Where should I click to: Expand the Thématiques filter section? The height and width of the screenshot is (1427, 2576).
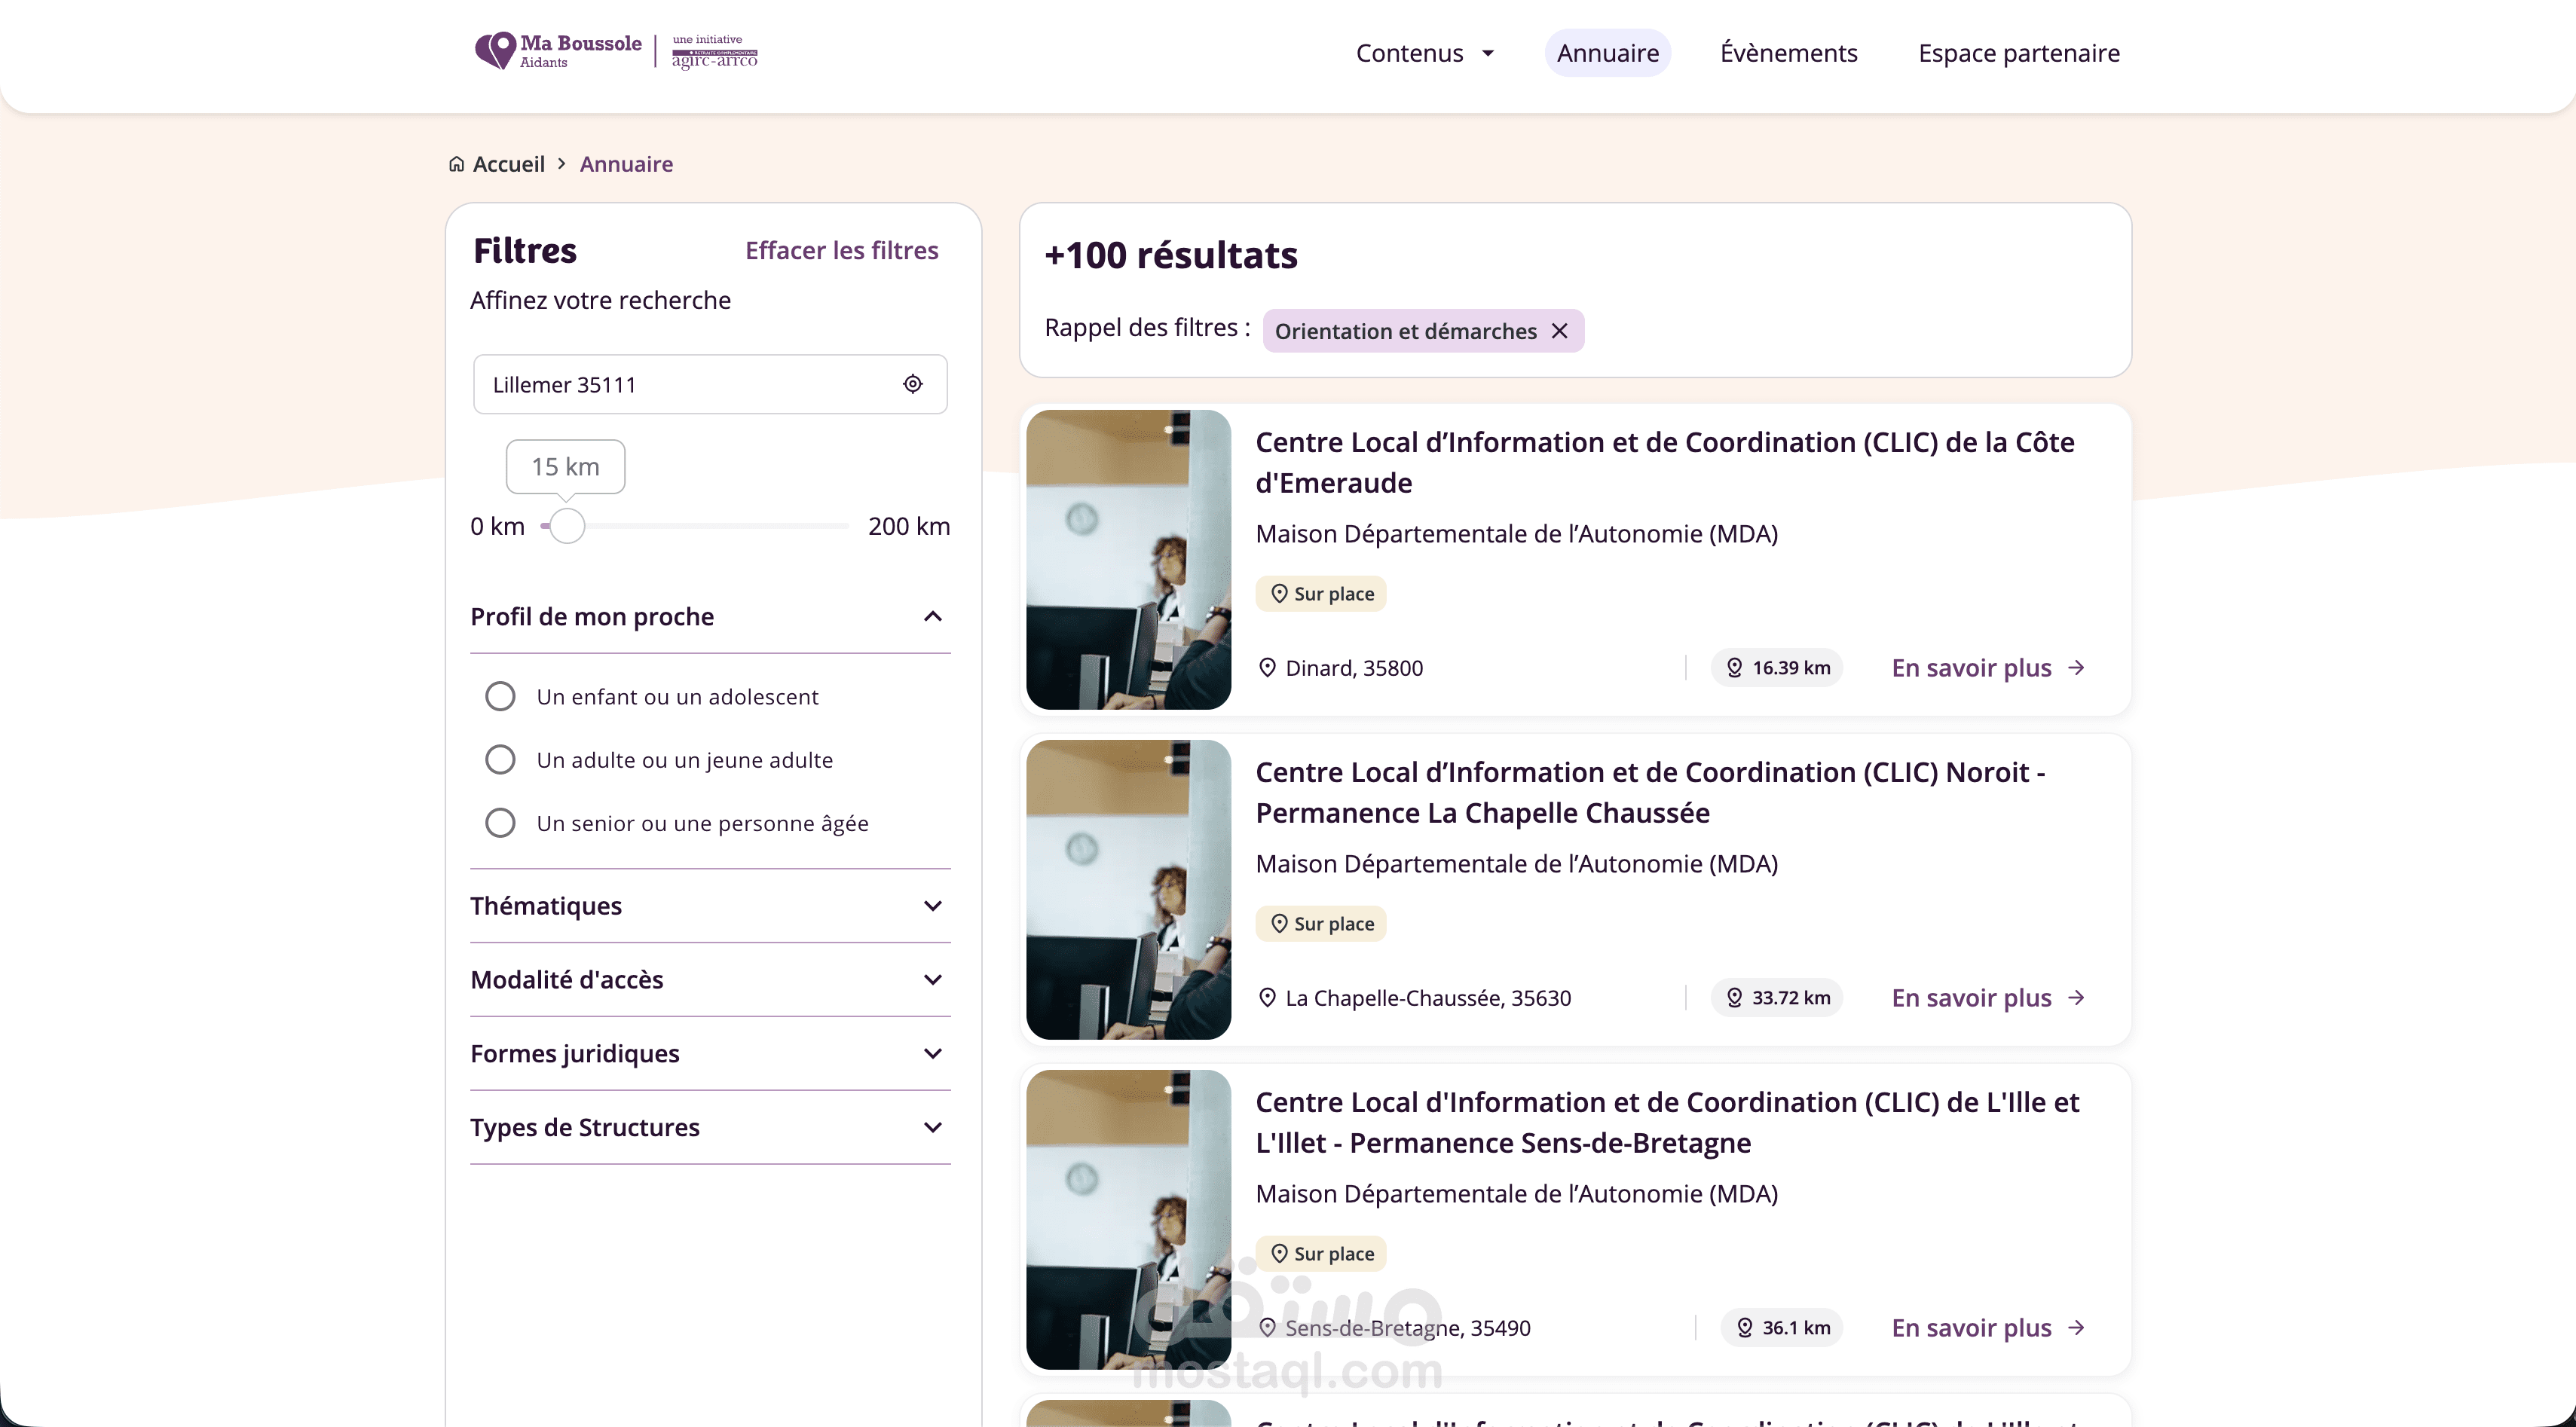pos(710,905)
